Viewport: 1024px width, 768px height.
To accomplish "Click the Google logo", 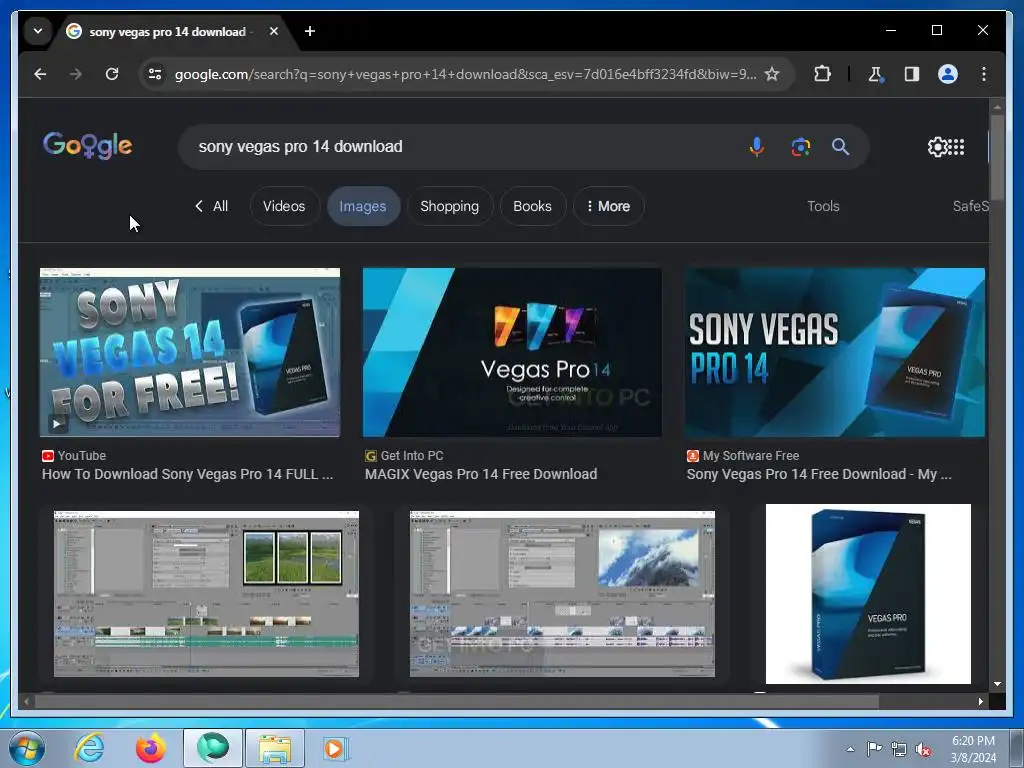I will click(x=88, y=146).
